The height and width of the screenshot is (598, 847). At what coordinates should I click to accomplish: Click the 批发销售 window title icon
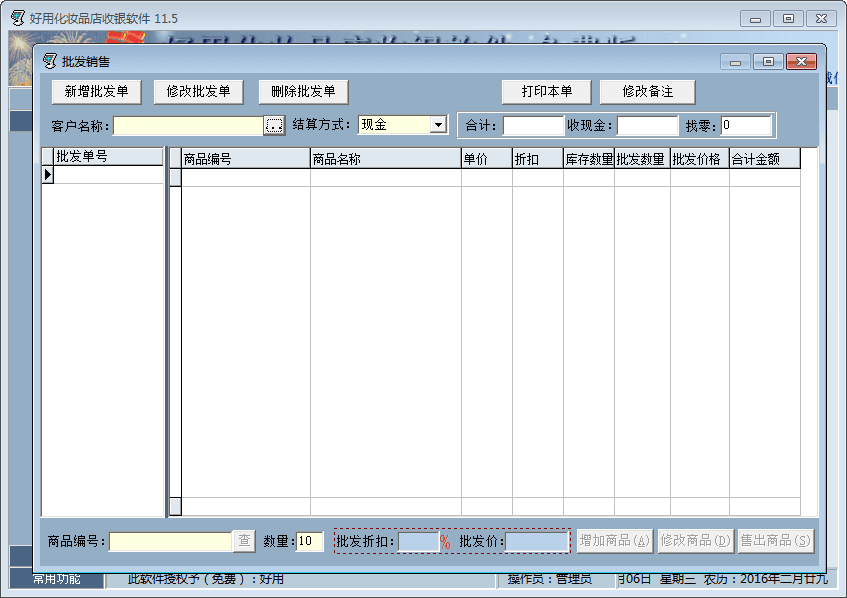tap(49, 61)
